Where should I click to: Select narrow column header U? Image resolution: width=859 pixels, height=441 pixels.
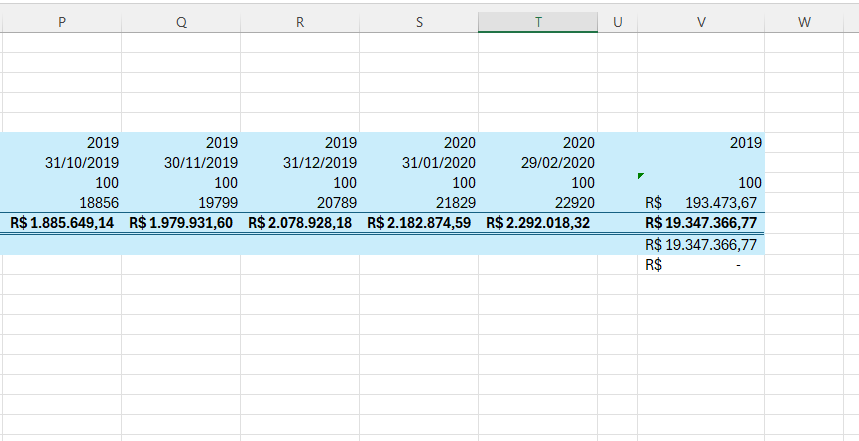tap(617, 22)
